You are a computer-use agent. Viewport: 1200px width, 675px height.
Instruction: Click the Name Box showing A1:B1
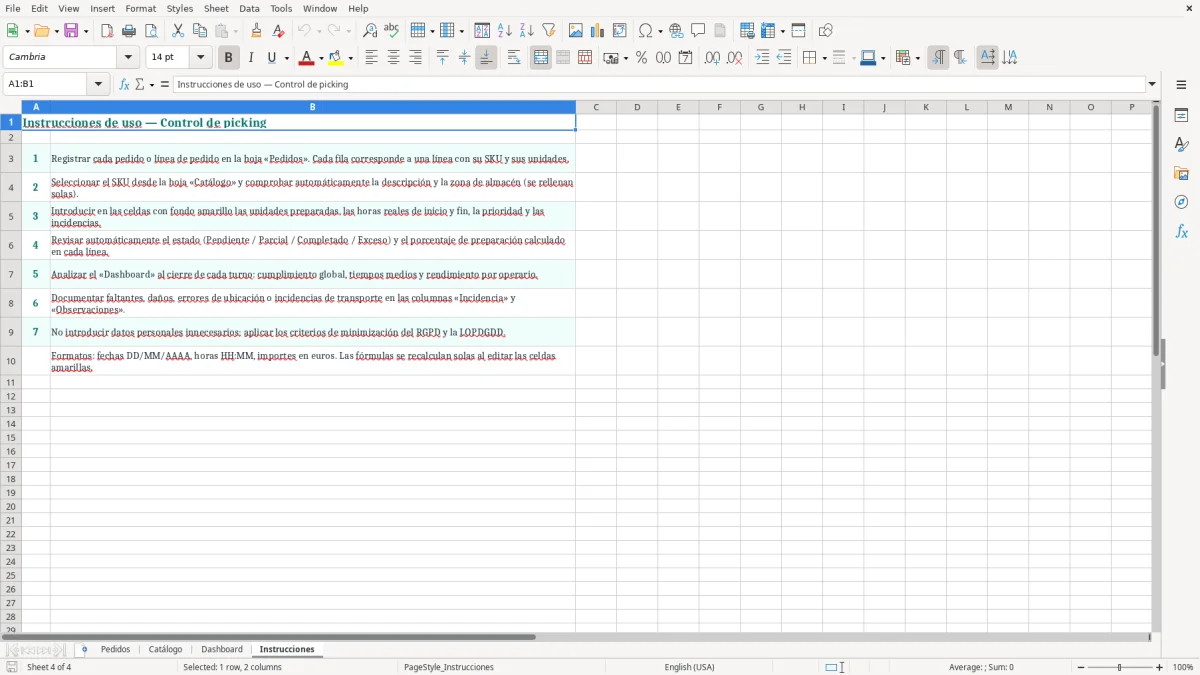point(46,85)
